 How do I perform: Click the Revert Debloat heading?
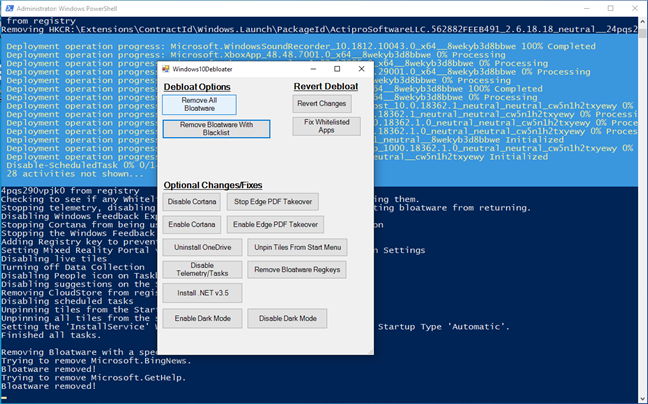tap(326, 86)
